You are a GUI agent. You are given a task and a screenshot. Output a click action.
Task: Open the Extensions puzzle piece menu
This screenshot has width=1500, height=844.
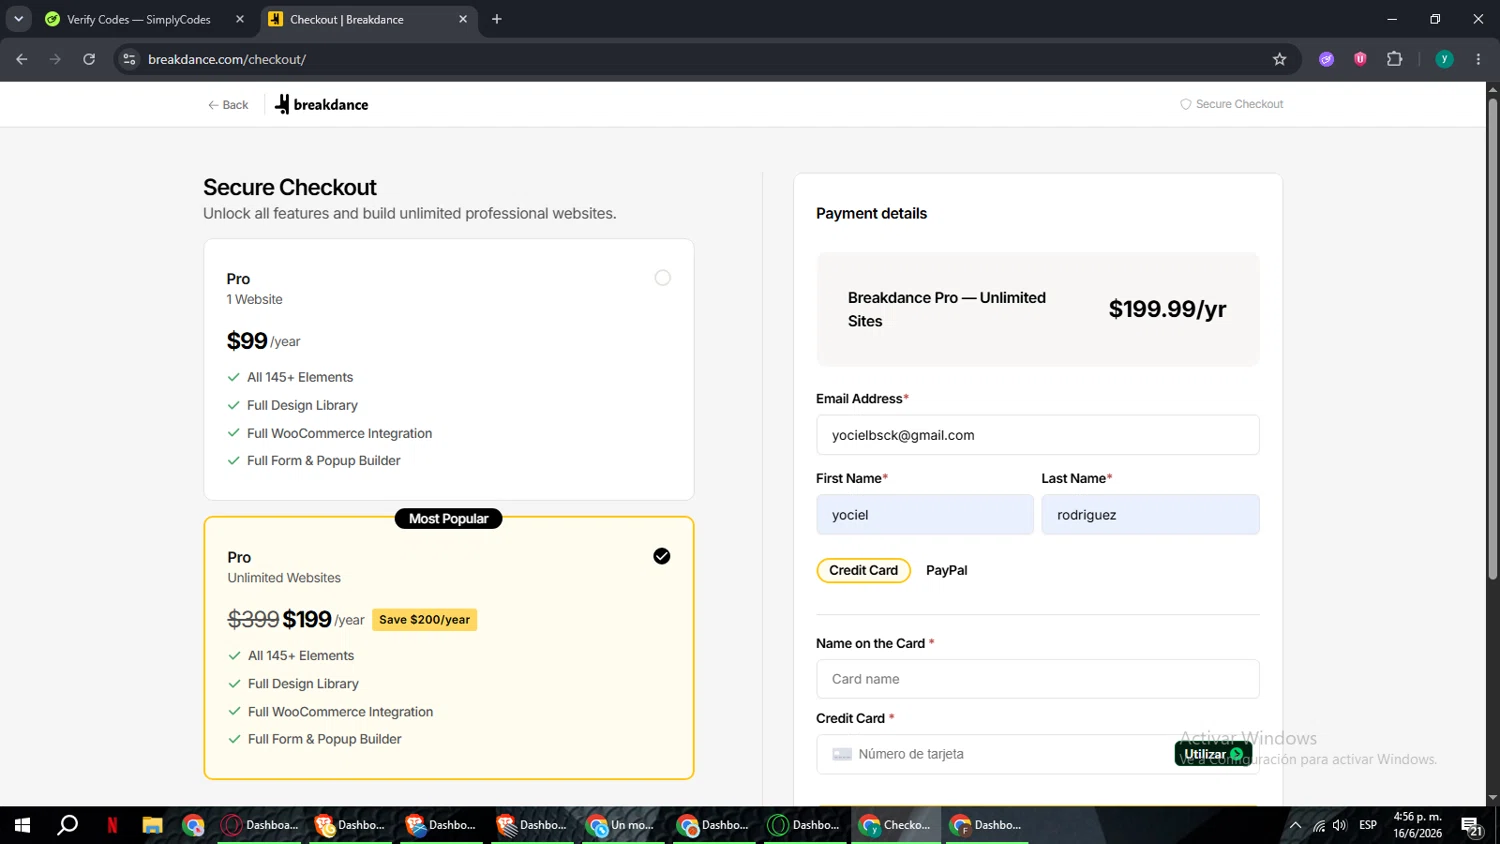(1394, 59)
